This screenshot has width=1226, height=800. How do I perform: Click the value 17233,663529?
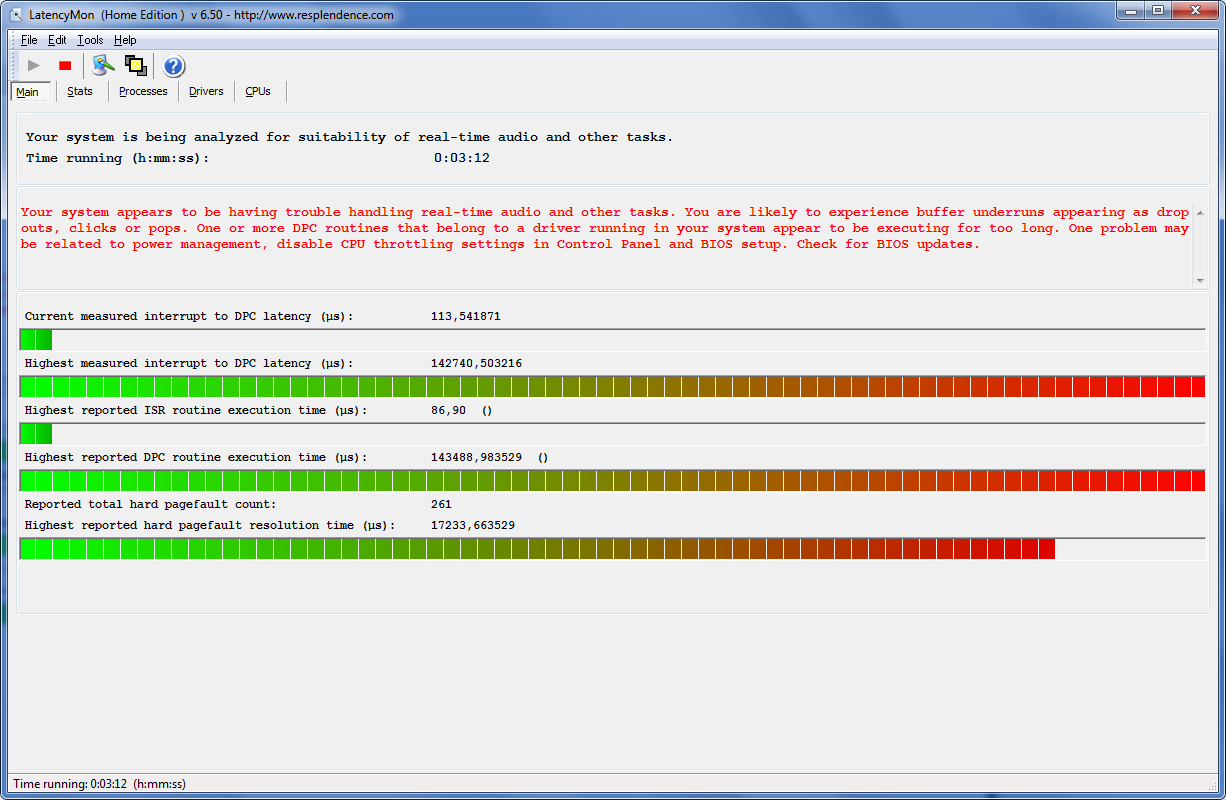tap(473, 525)
